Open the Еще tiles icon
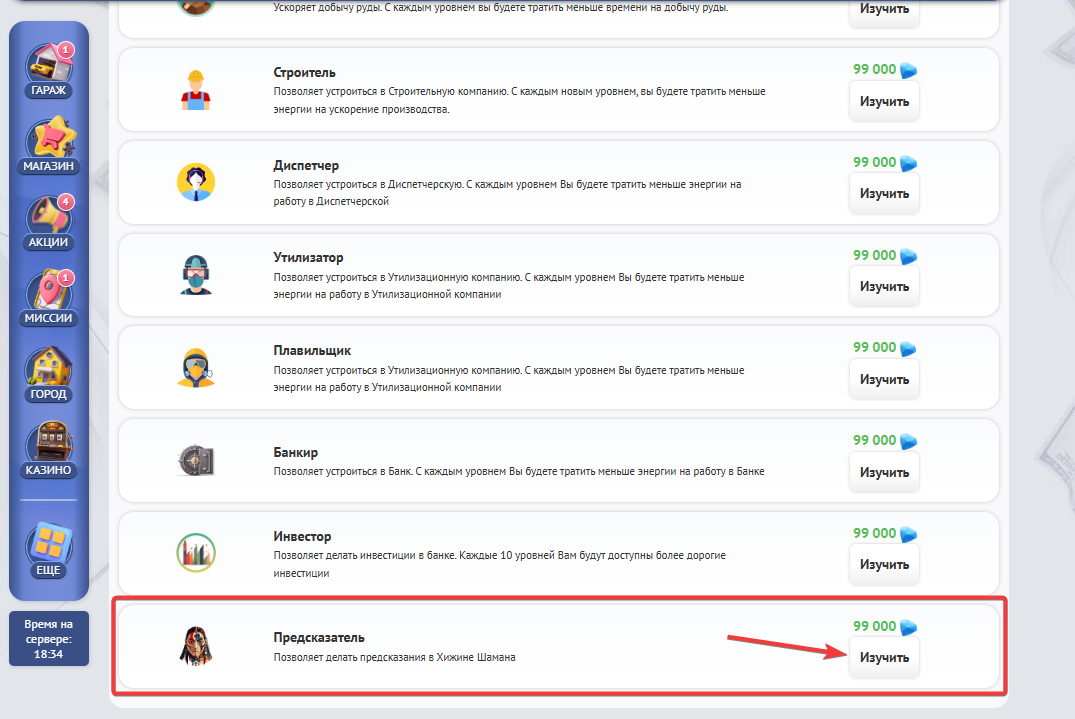The image size is (1075, 719). coord(49,544)
